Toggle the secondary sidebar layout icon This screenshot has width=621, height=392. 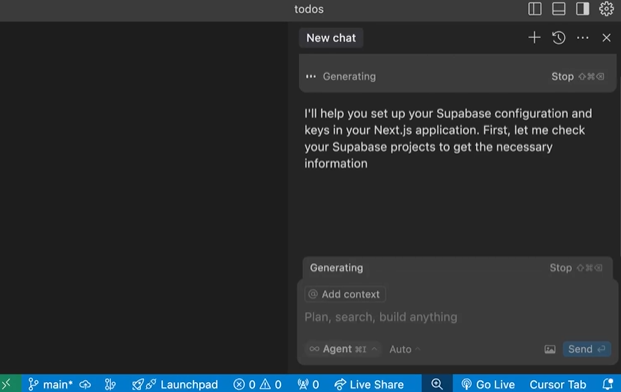click(582, 9)
